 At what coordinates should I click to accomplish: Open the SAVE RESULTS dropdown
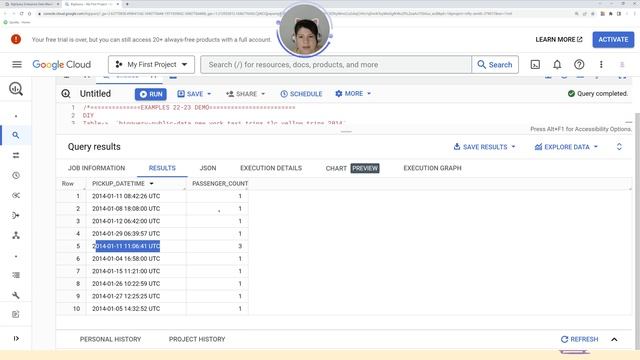[x=484, y=147]
